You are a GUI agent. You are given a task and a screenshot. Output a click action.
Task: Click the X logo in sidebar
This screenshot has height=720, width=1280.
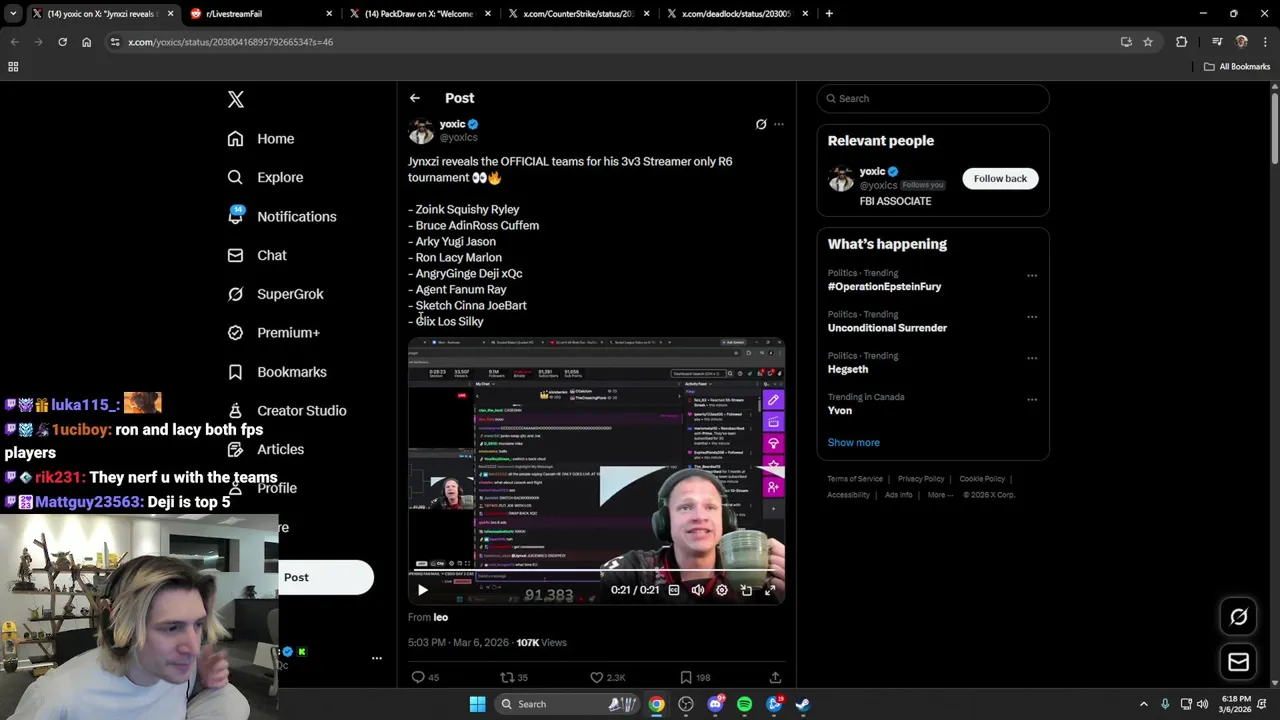(x=236, y=99)
